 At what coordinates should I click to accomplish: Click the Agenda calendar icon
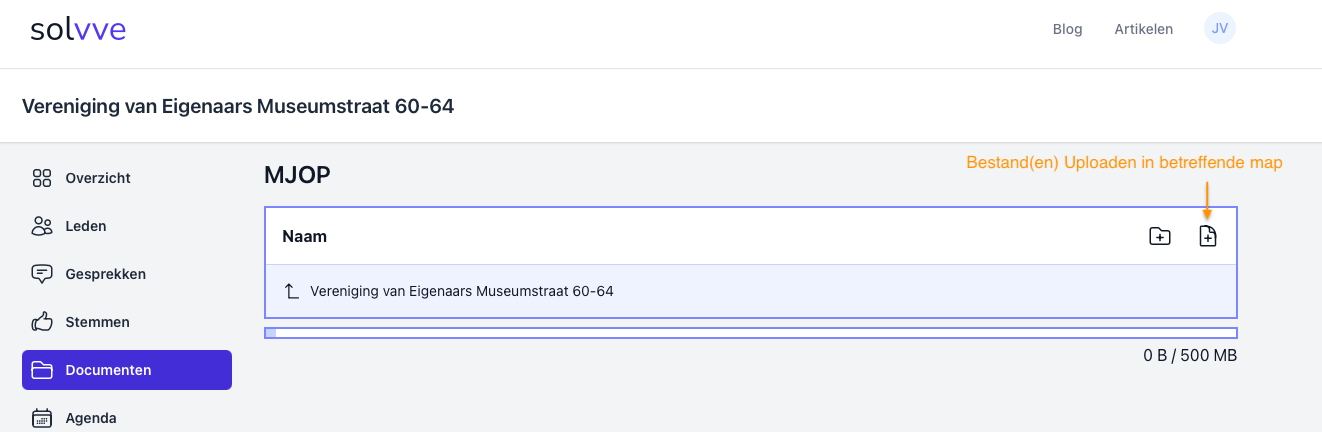tap(42, 418)
